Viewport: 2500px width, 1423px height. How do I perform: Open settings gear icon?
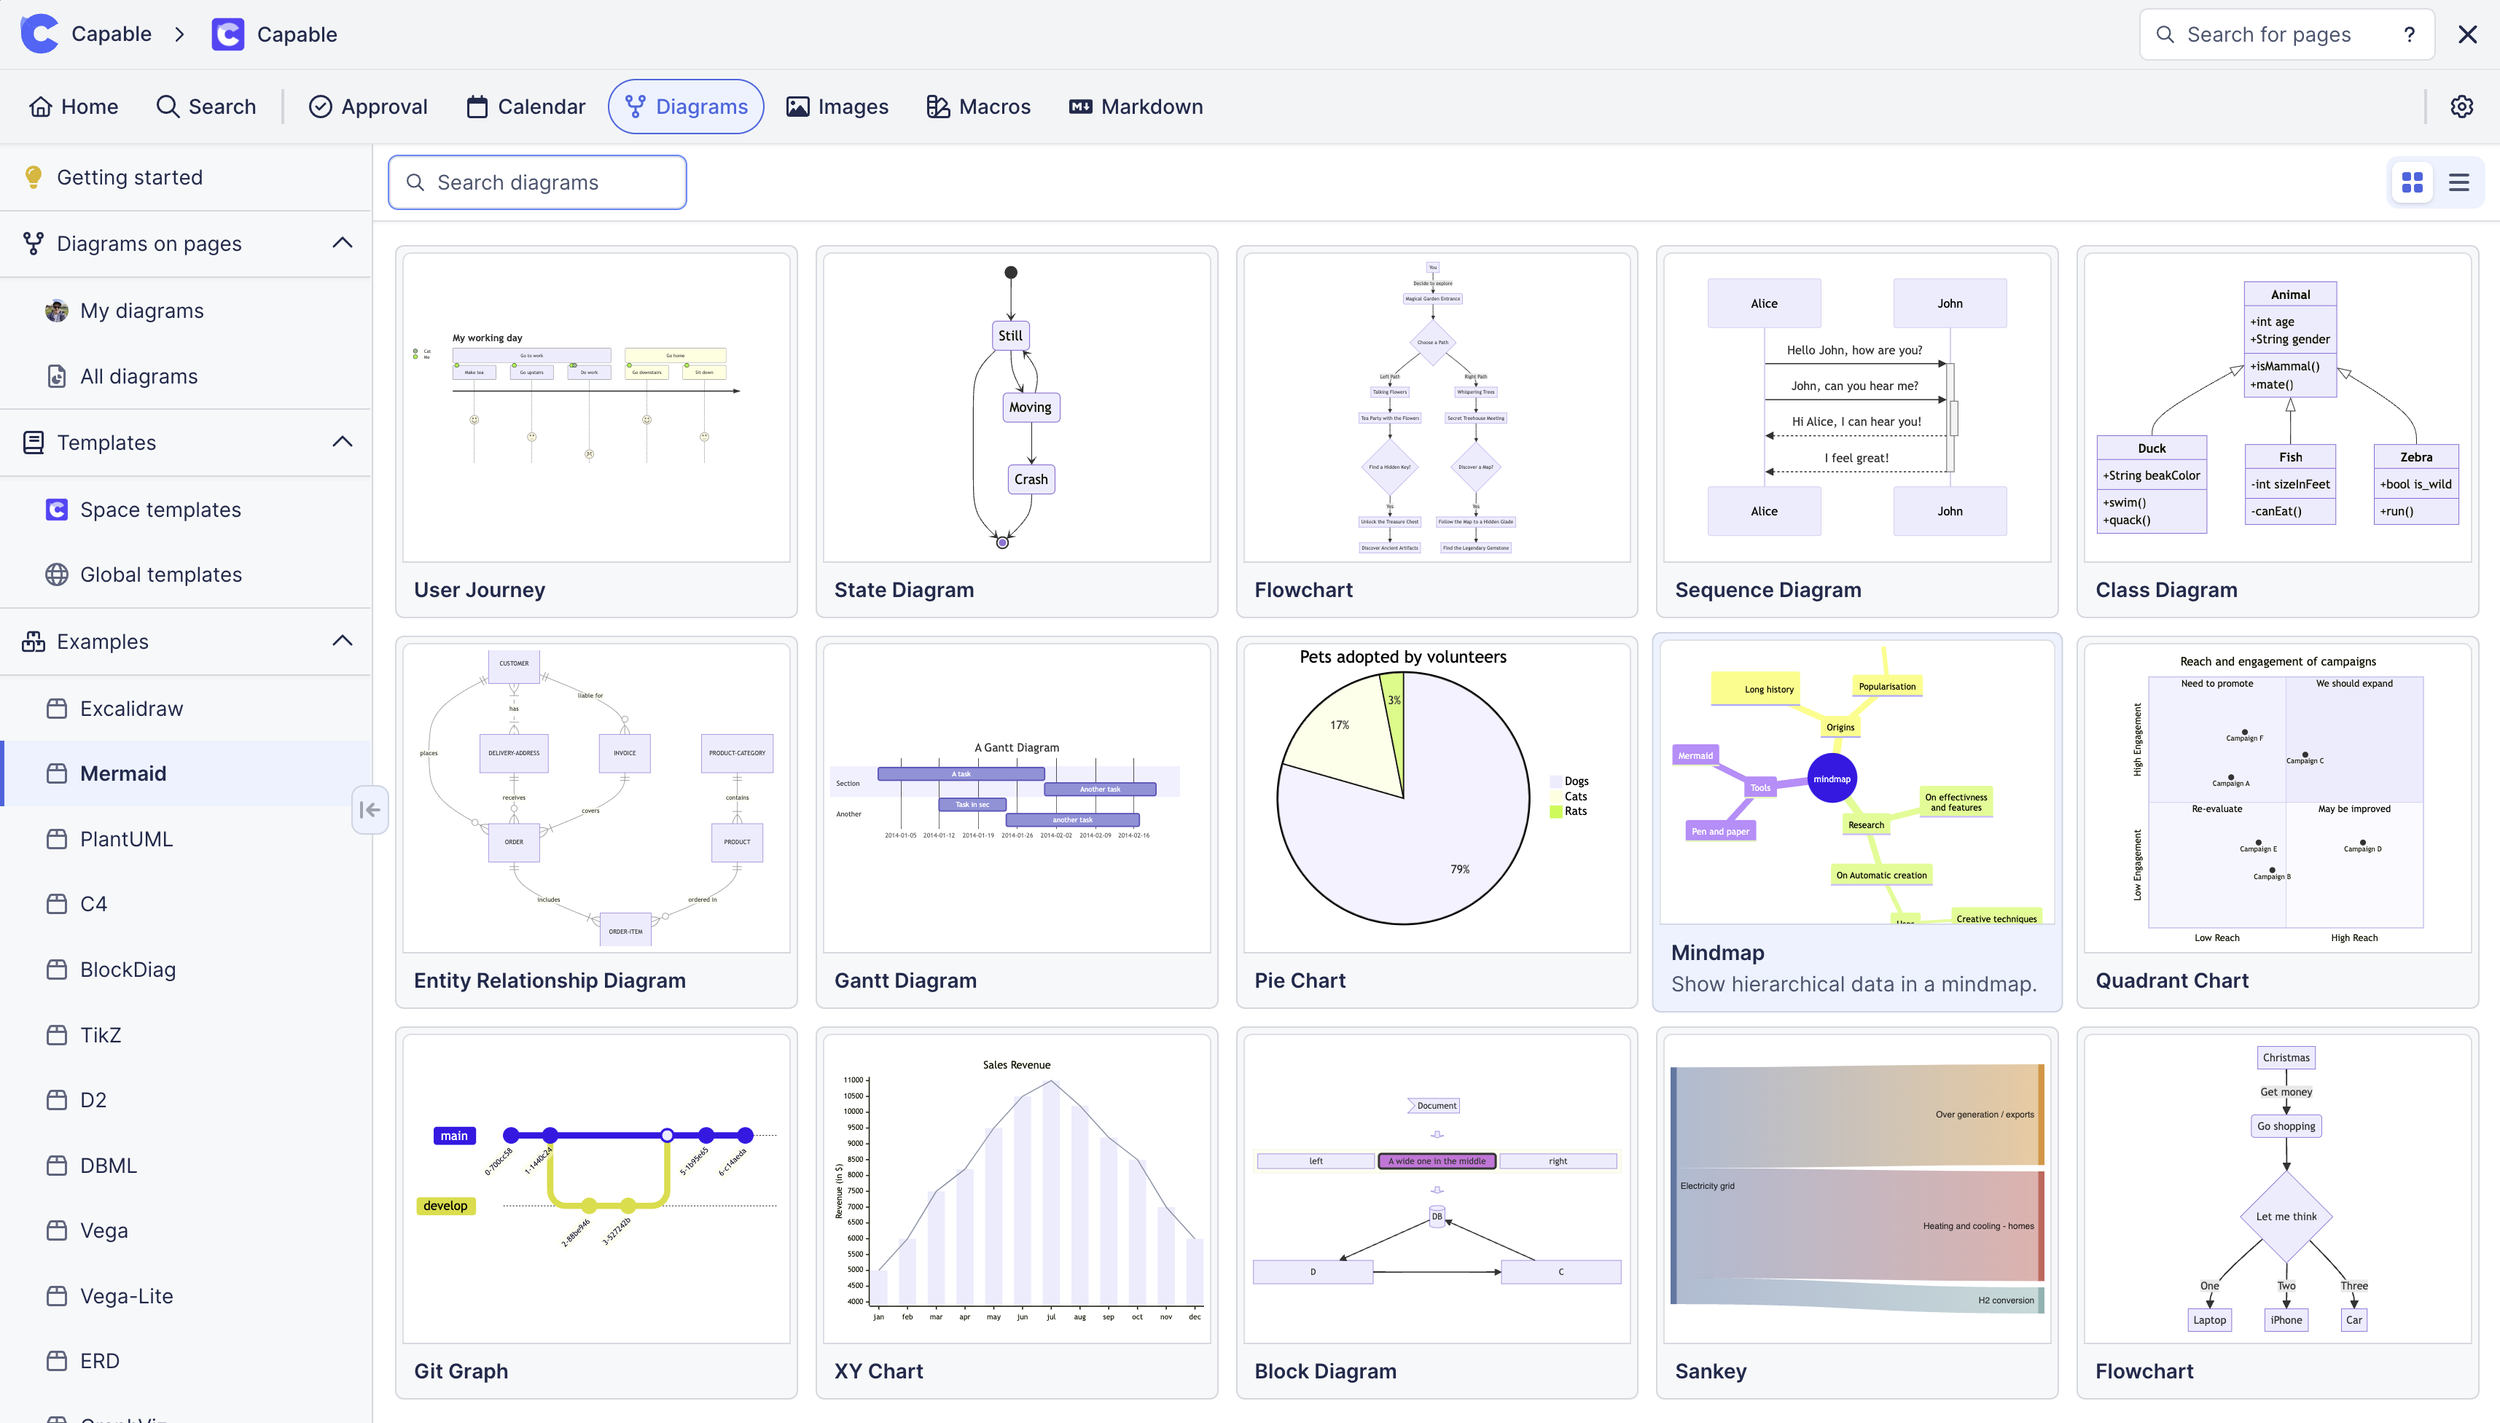click(x=2461, y=106)
